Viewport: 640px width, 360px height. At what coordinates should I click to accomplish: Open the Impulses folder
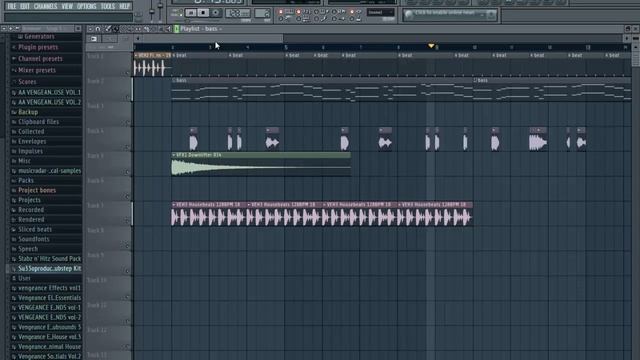pos(30,151)
